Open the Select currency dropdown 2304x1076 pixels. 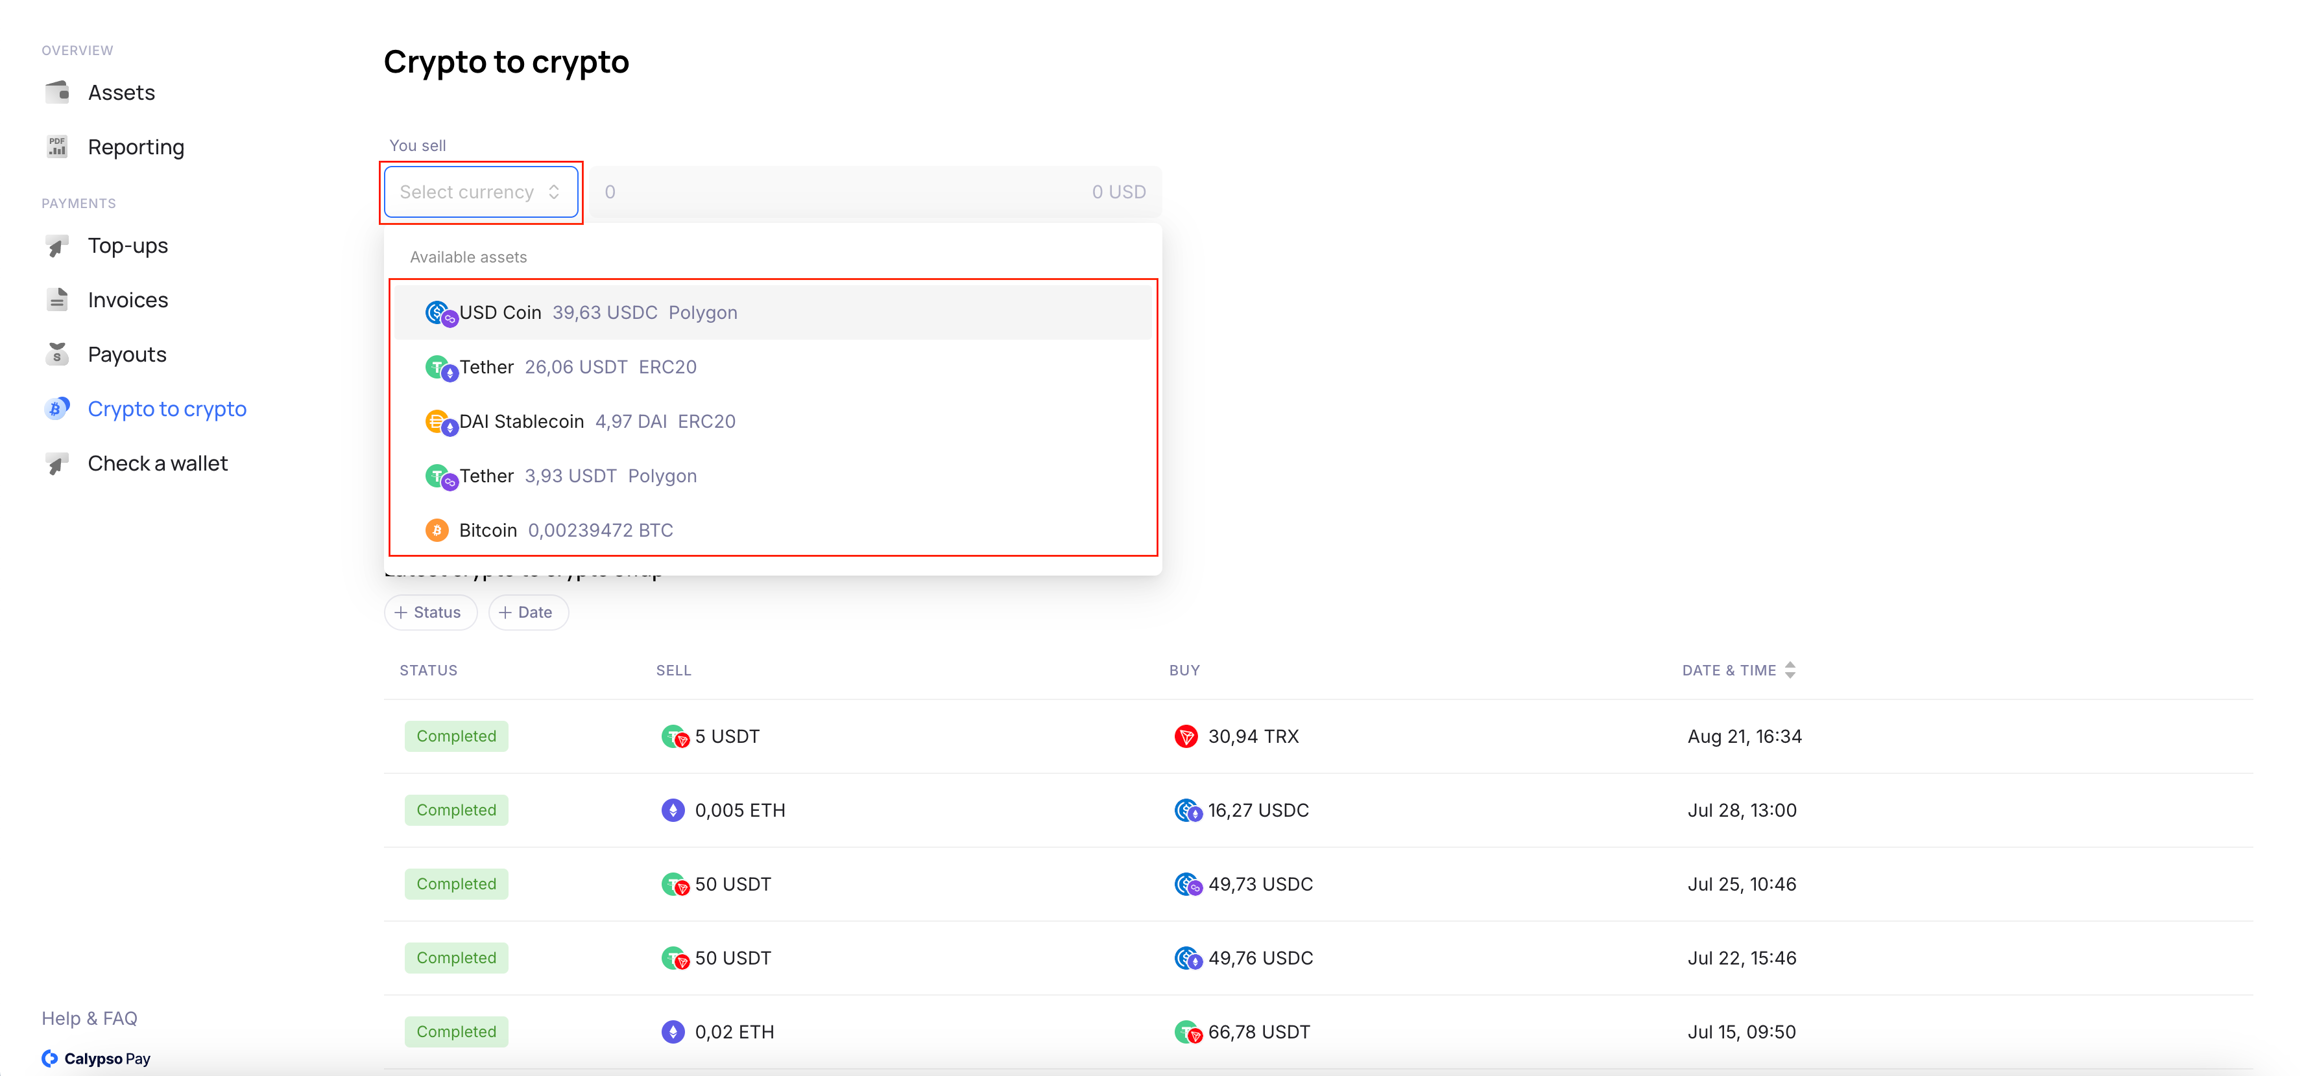coord(480,192)
